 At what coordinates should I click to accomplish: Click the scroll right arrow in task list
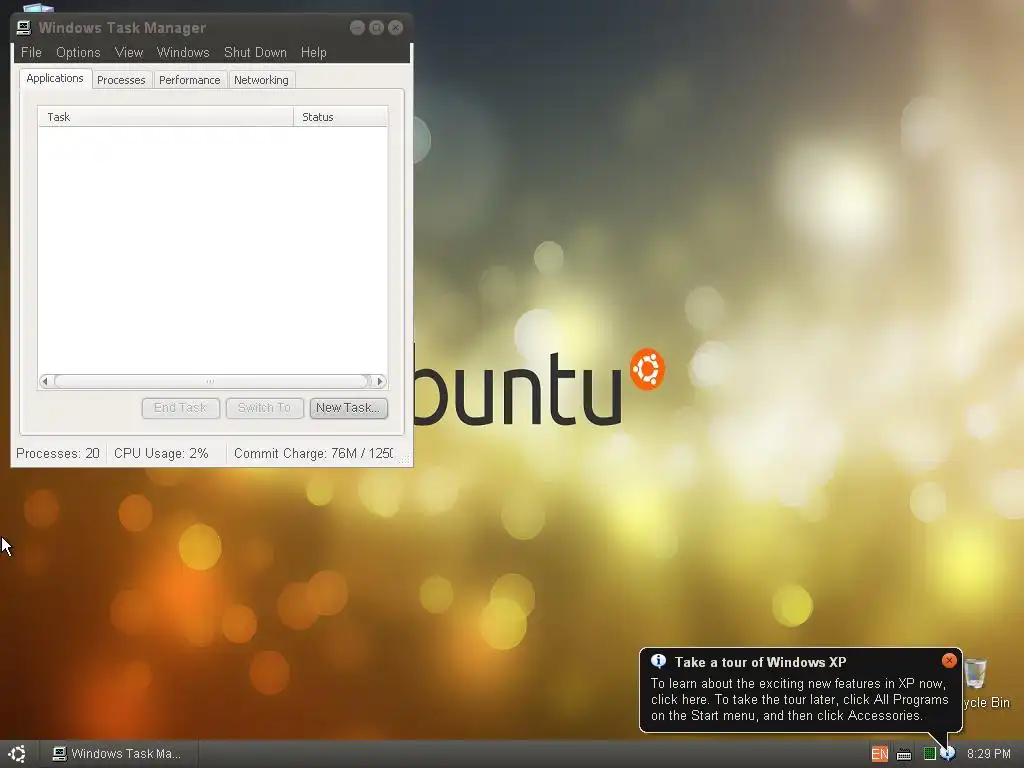(x=379, y=381)
